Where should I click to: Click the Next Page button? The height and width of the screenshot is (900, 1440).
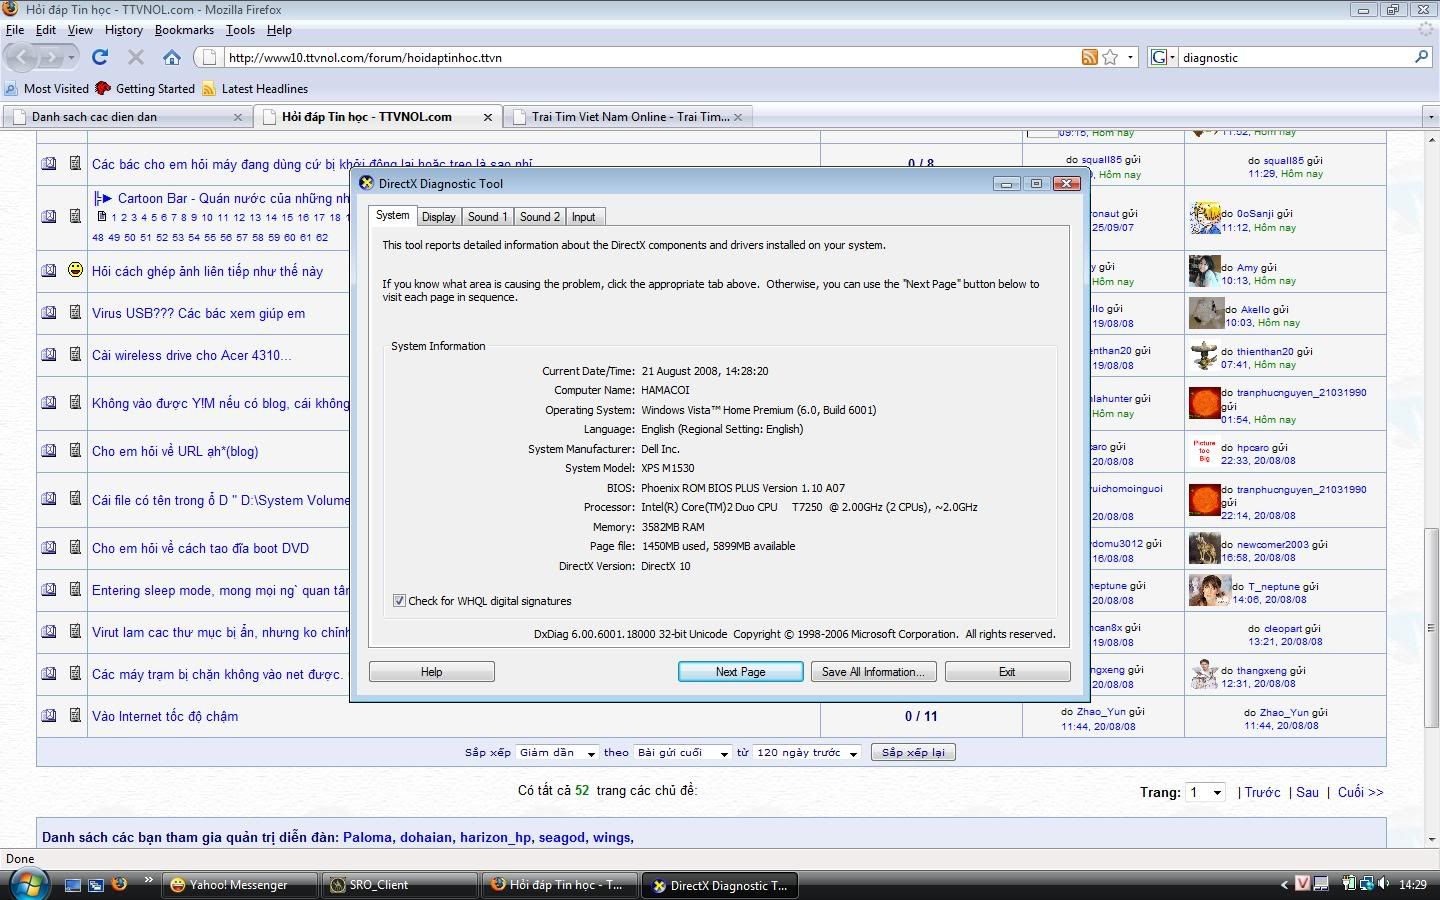coord(740,672)
